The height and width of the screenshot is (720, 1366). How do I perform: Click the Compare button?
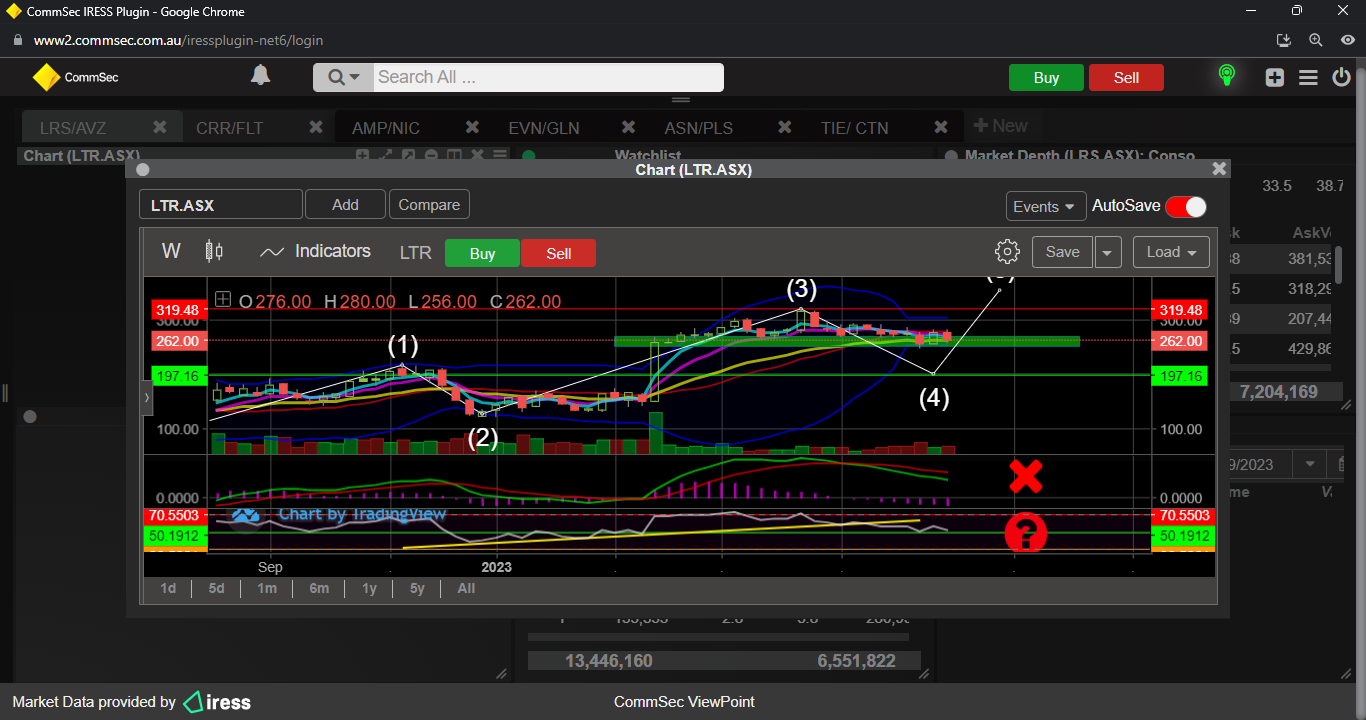coord(429,205)
